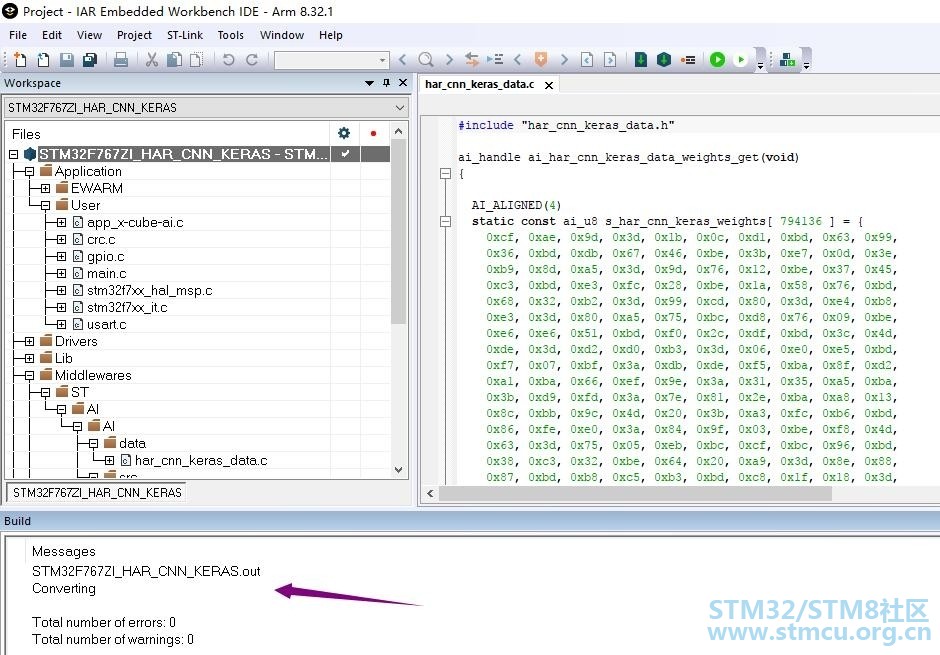Image resolution: width=940 pixels, height=655 pixels.
Task: Click the Redo arrow icon
Action: (252, 59)
